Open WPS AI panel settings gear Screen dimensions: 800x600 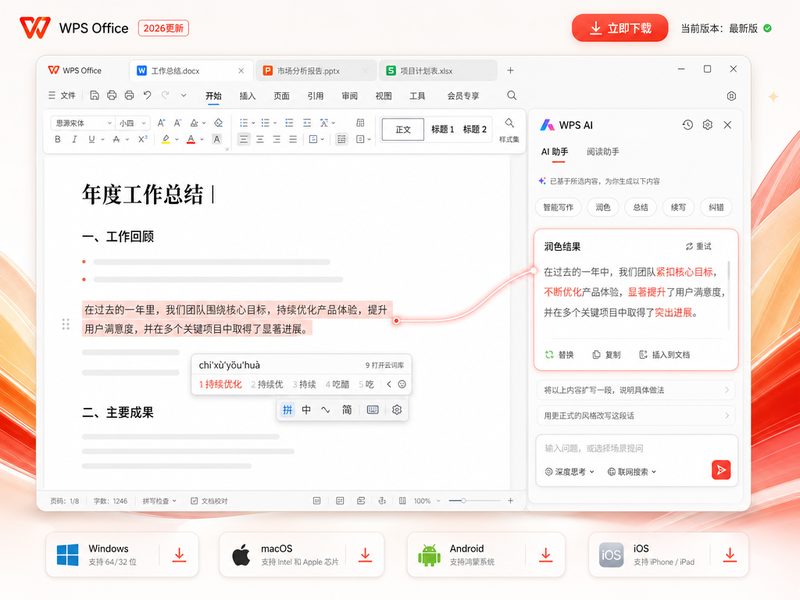click(x=708, y=124)
